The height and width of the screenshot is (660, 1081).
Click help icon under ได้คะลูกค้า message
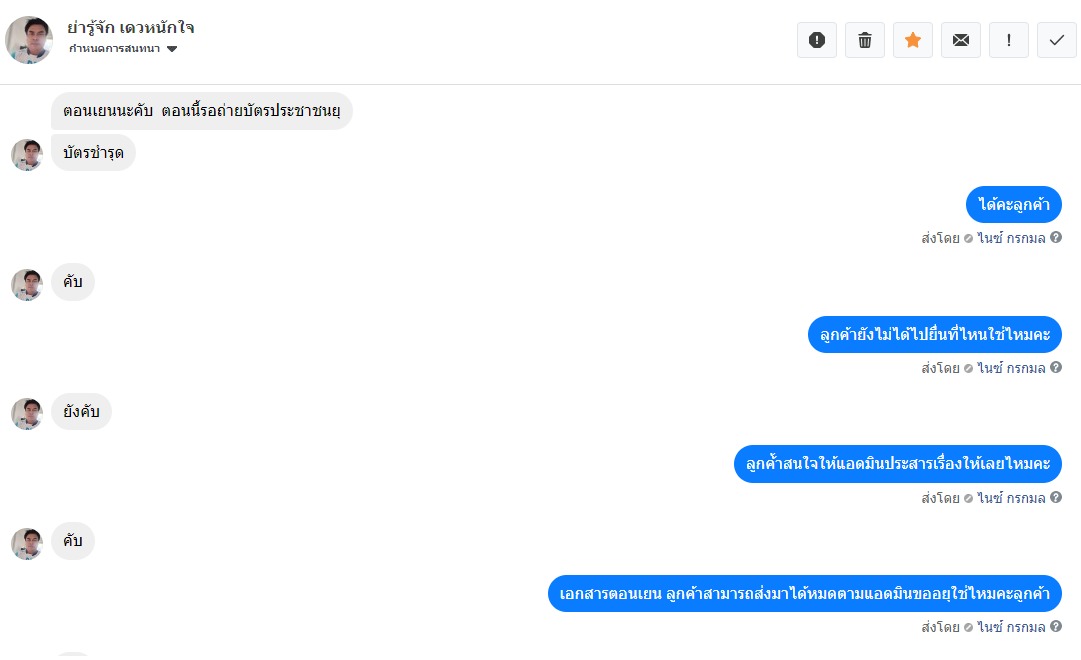[1055, 237]
